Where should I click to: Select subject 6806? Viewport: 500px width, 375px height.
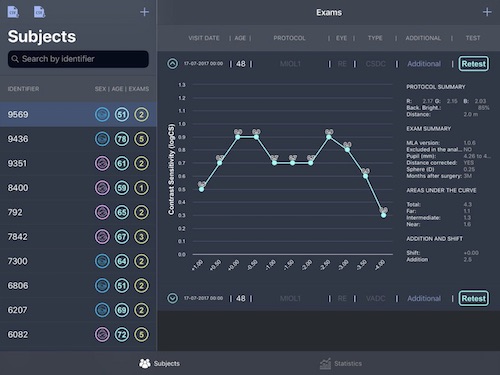coord(78,285)
